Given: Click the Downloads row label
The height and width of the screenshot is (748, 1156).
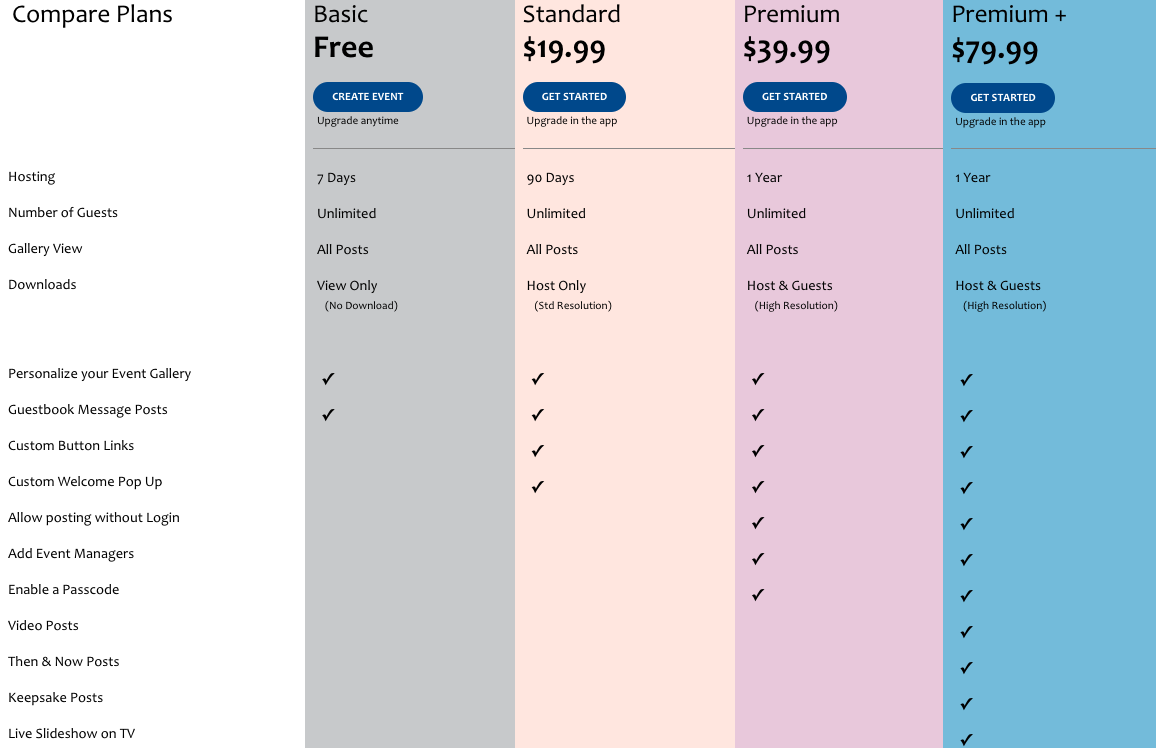Looking at the screenshot, I should coord(42,284).
